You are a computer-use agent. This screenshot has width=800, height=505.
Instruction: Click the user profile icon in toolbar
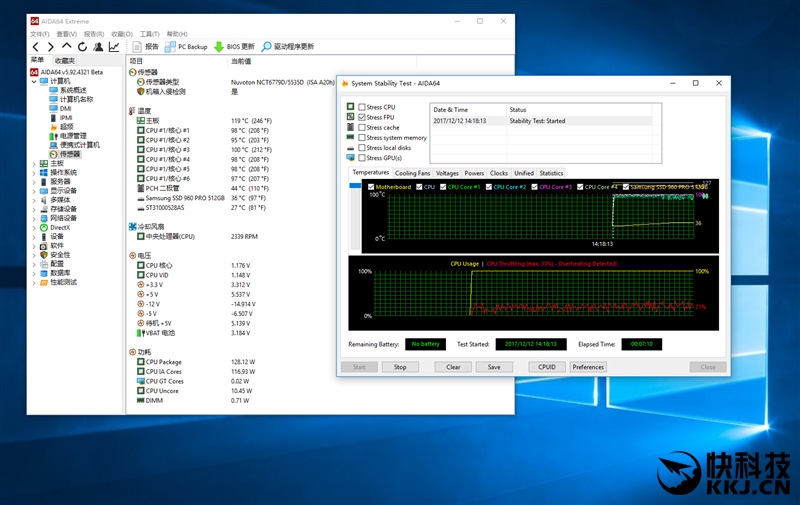(x=98, y=47)
